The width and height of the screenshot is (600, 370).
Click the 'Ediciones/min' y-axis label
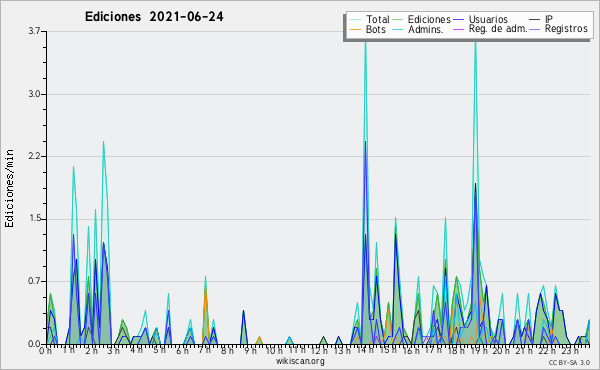(x=9, y=188)
